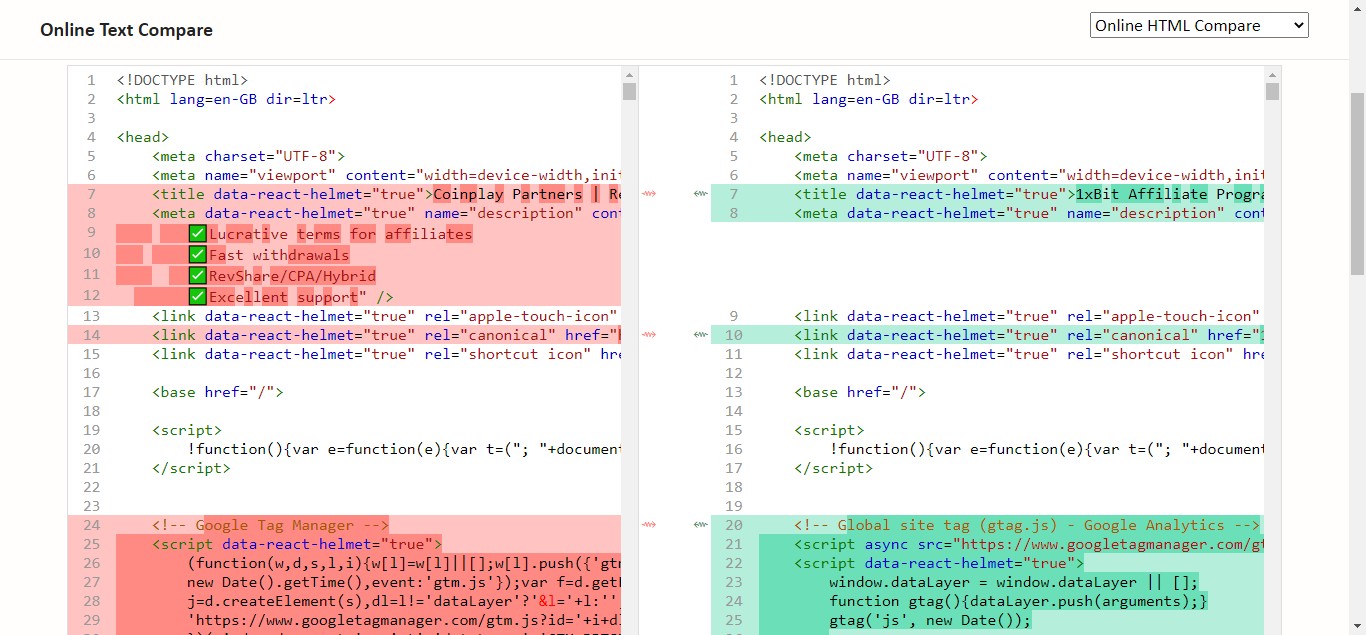1366x635 pixels.
Task: Open the Online HTML Compare dropdown
Action: [1199, 26]
